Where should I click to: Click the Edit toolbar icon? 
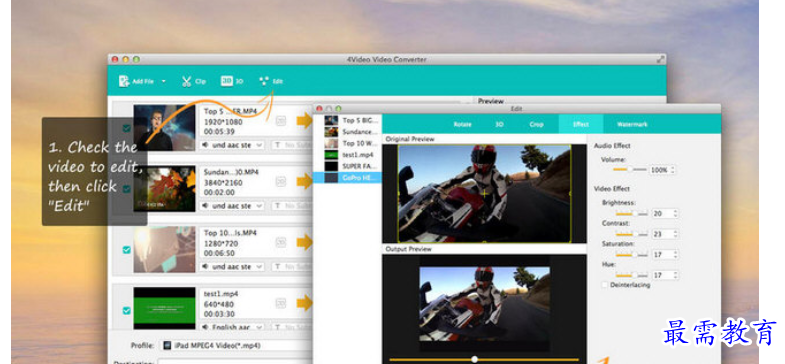(264, 81)
